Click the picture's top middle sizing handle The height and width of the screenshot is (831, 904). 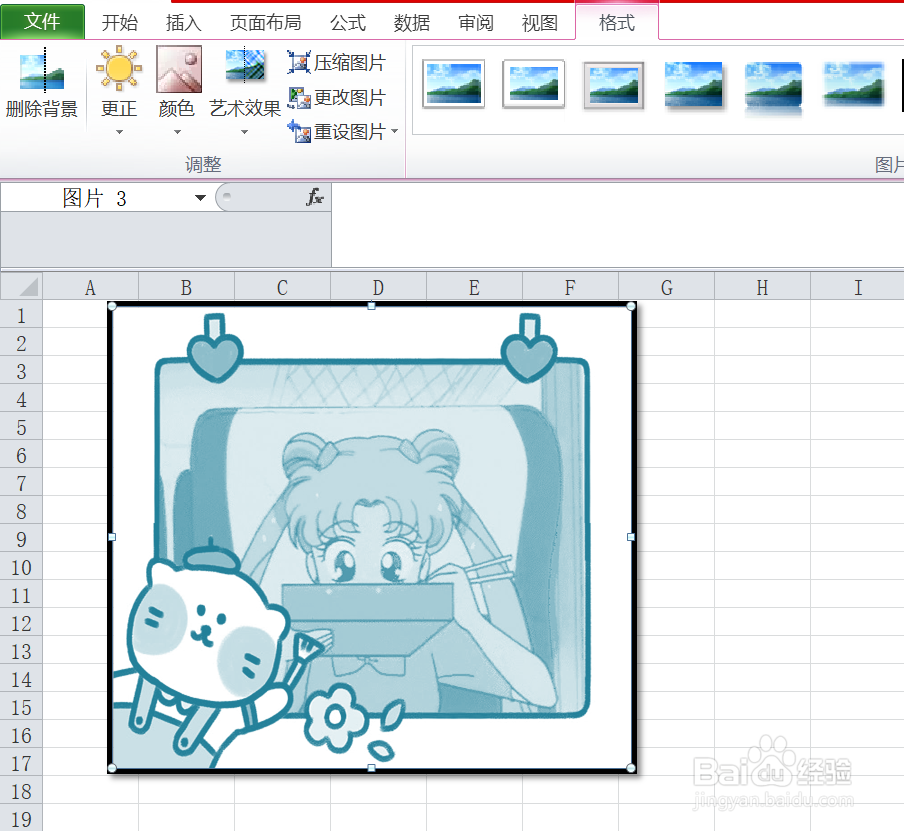(371, 306)
